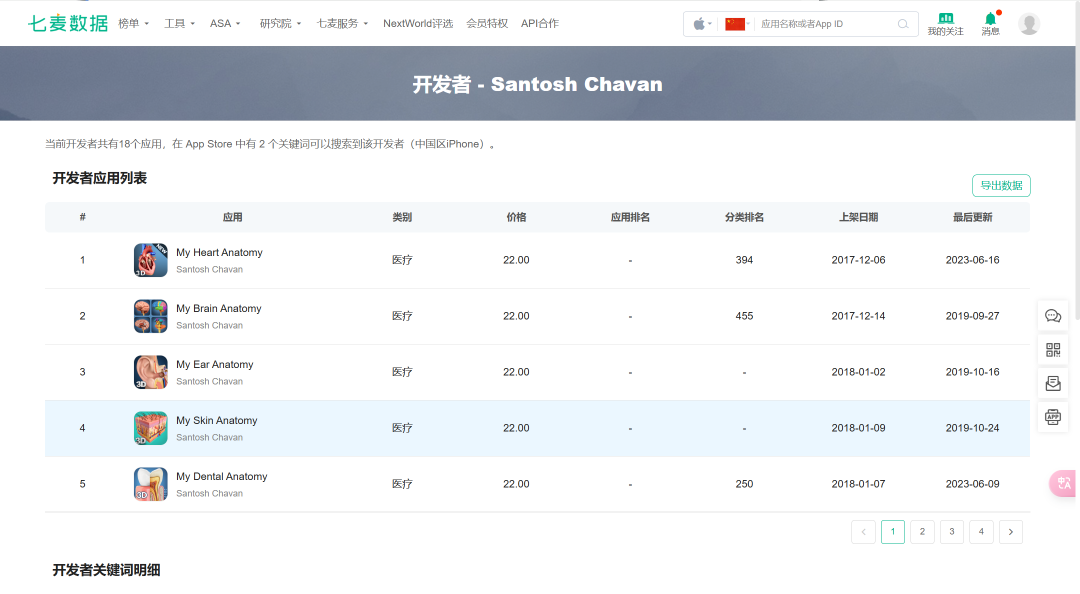Click the 应用 column header

click(x=232, y=217)
